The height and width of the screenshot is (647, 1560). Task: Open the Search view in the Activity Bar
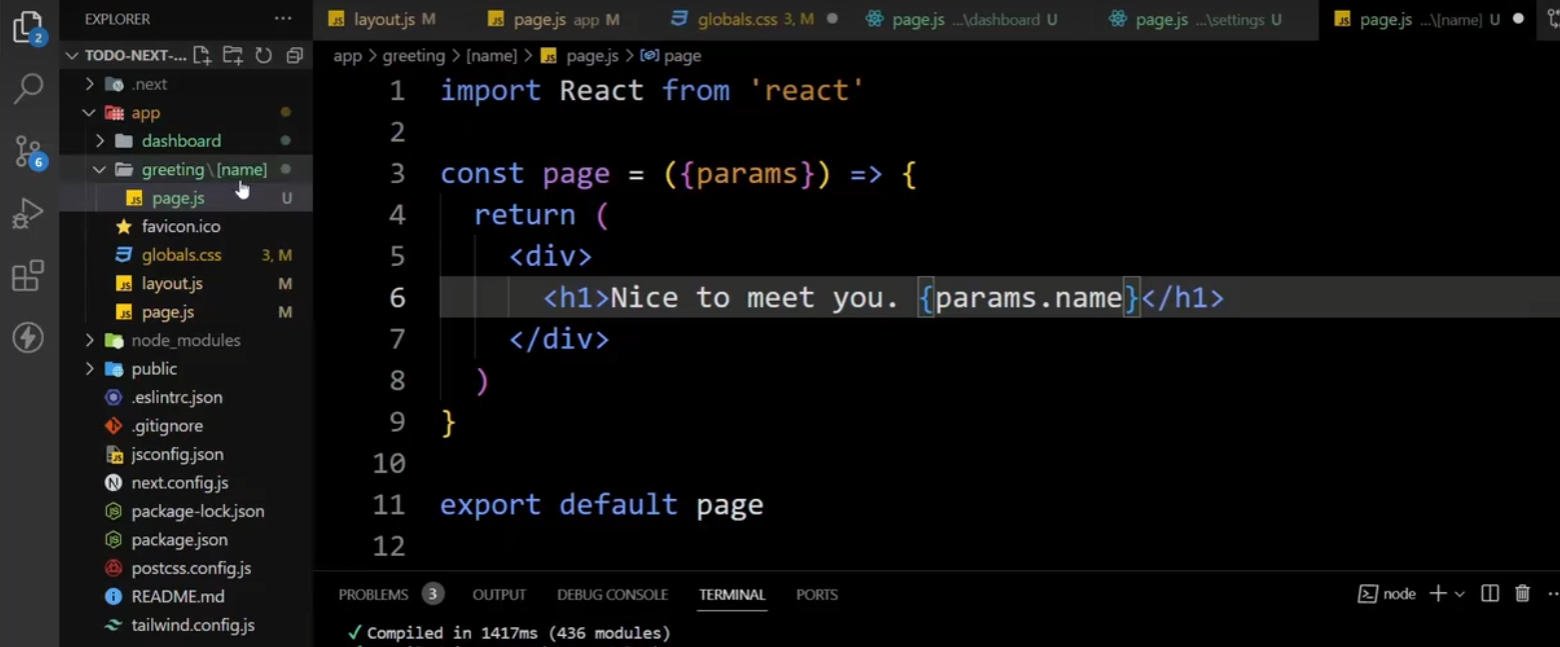click(x=28, y=86)
